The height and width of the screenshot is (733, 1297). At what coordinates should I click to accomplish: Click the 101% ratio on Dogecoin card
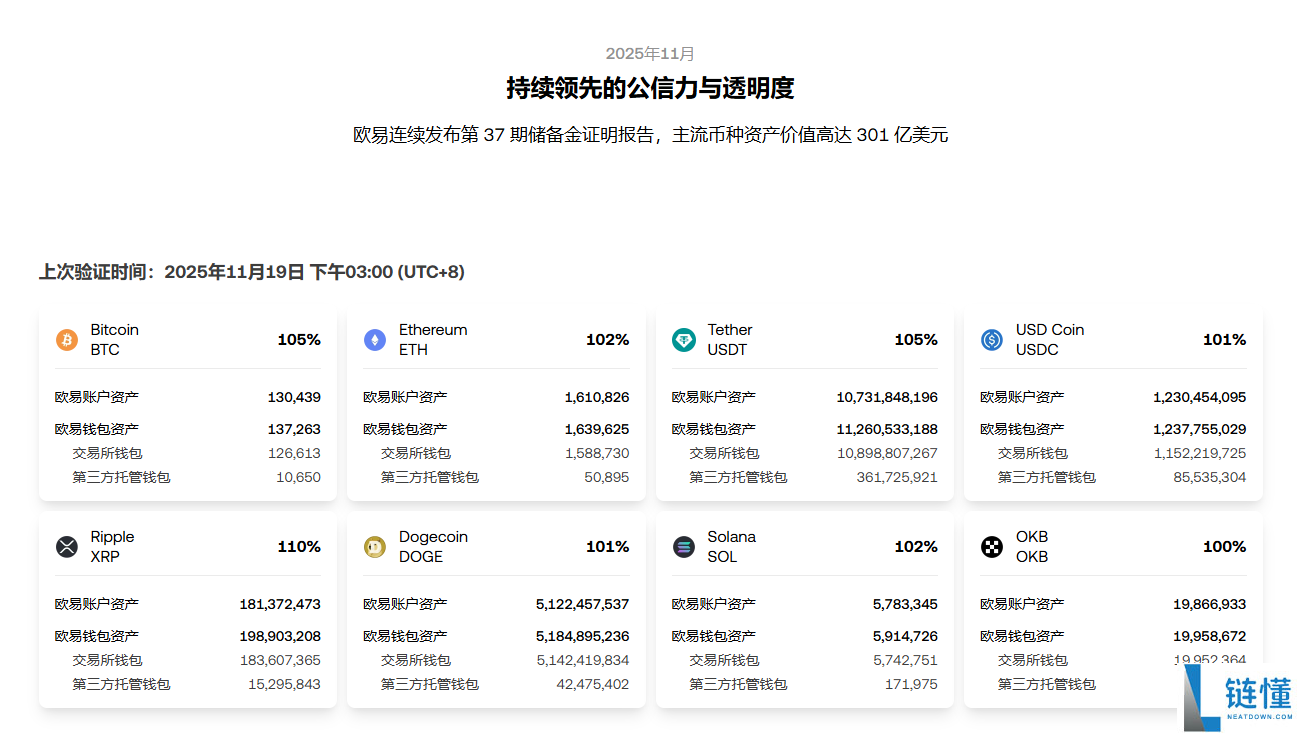[x=608, y=547]
